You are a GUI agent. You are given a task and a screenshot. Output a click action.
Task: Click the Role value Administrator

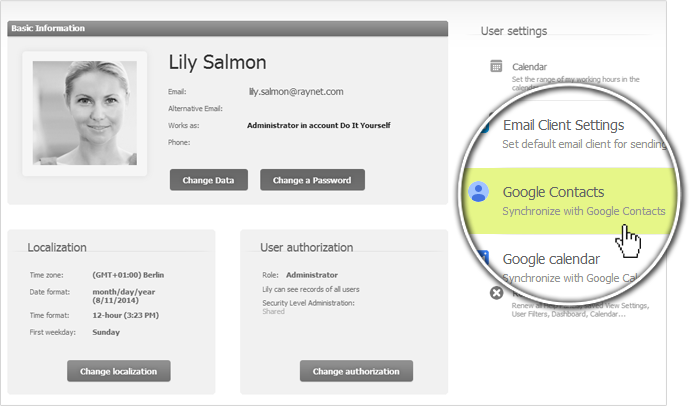point(312,275)
